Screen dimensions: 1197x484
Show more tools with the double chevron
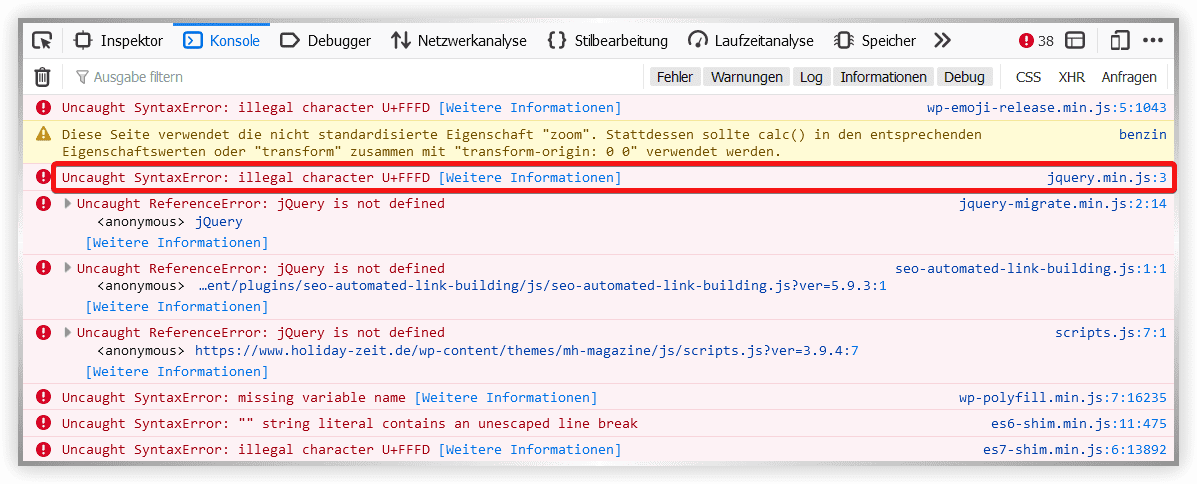(x=942, y=41)
